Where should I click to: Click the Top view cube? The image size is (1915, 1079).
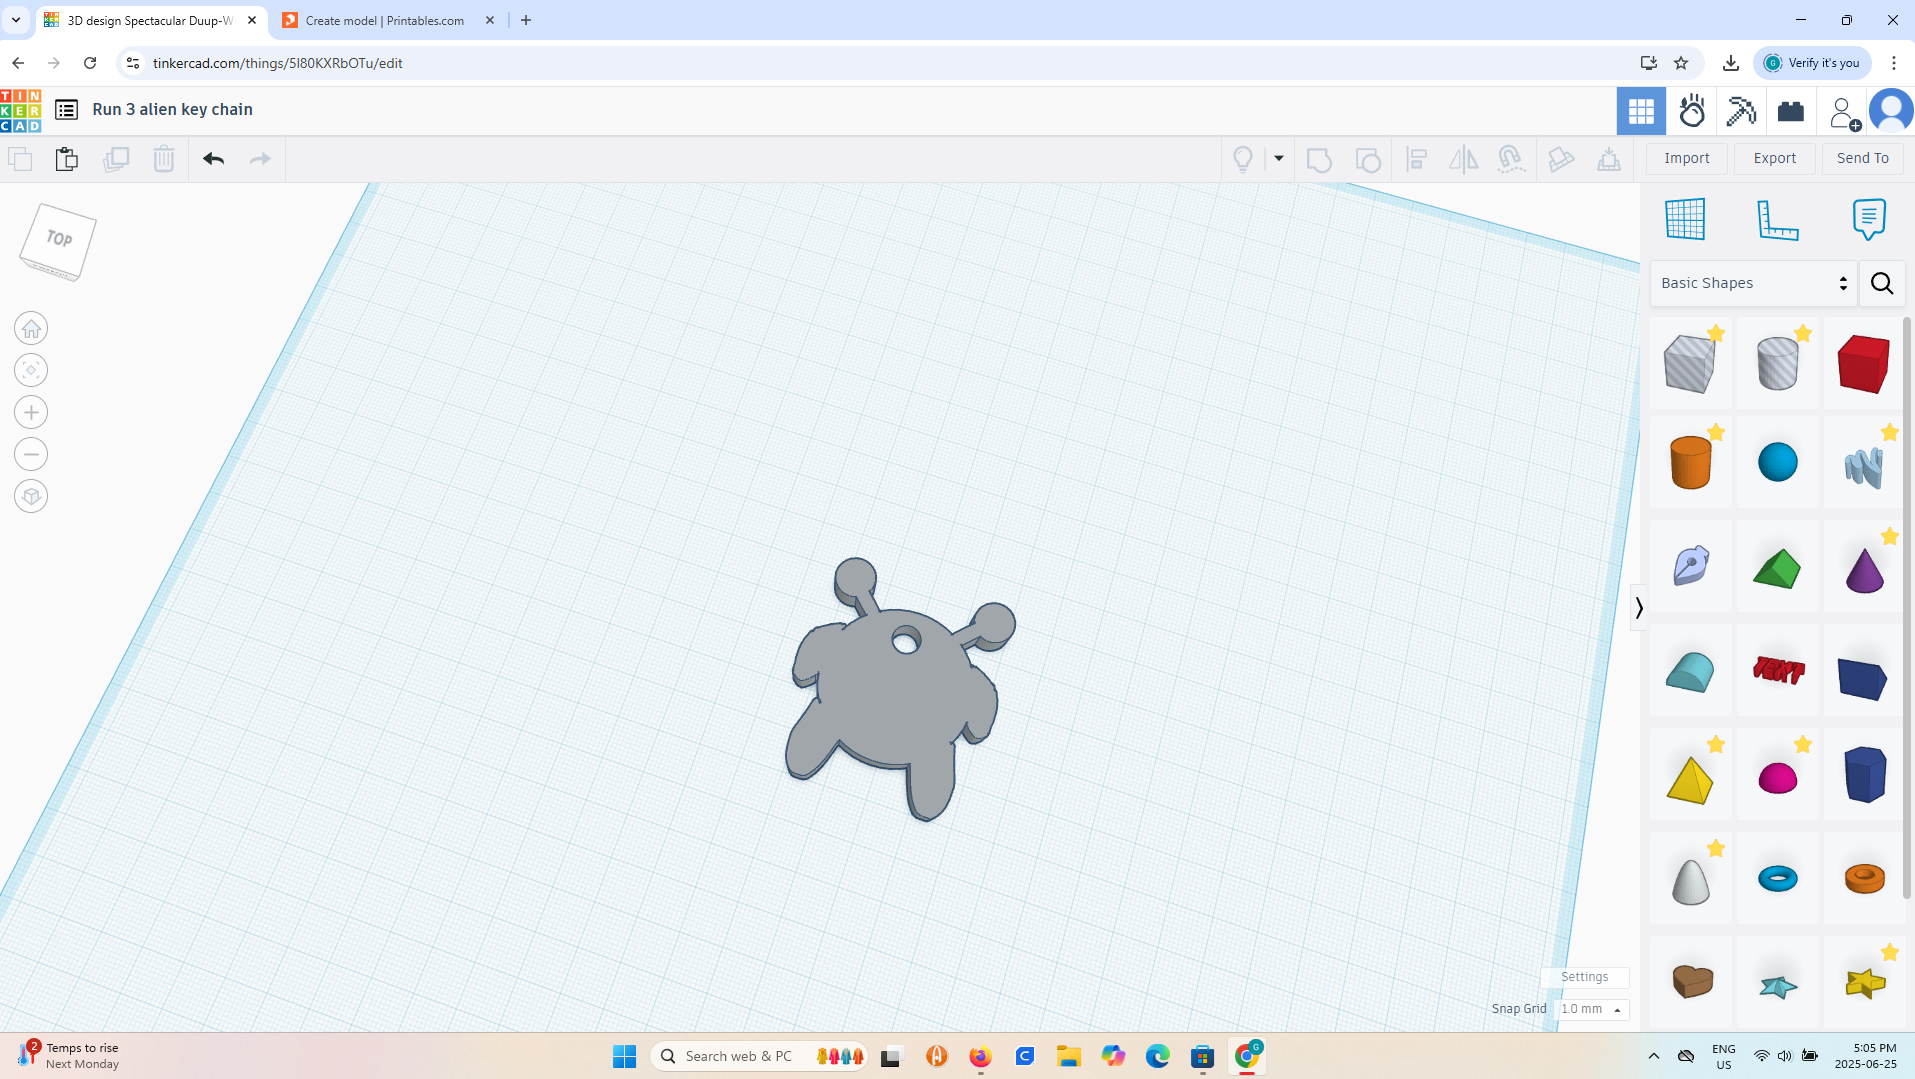(58, 241)
